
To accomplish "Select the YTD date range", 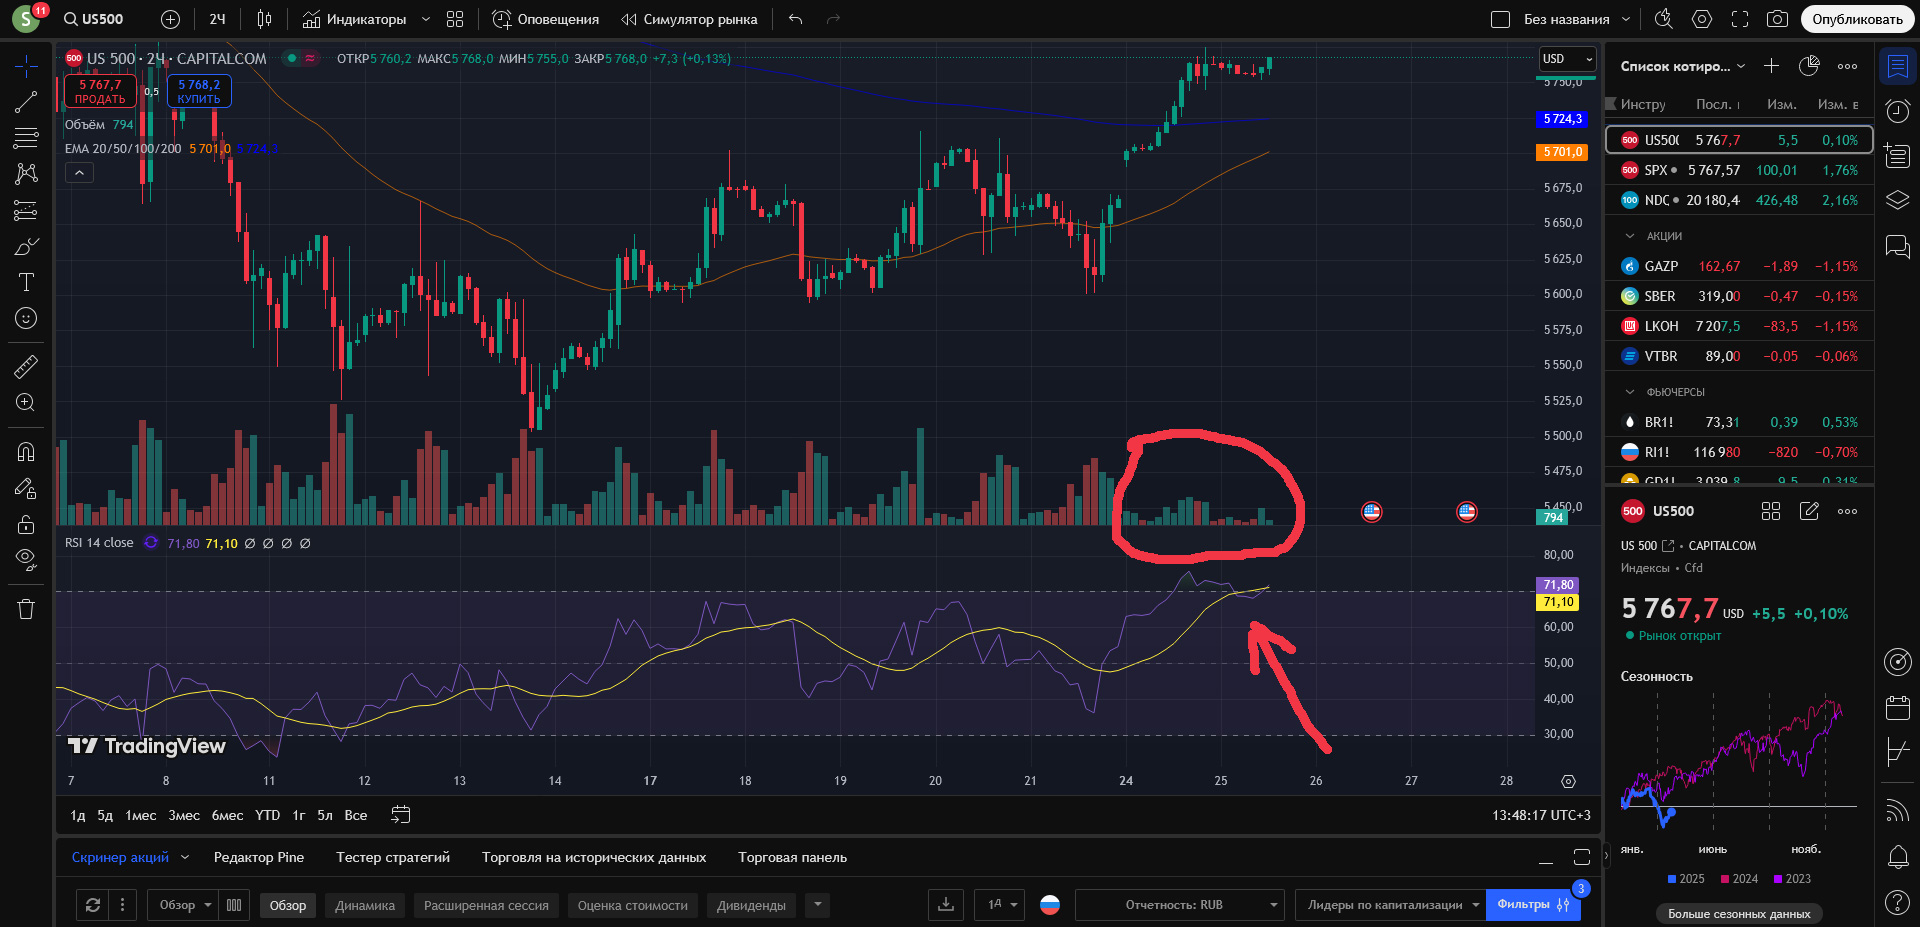I will point(267,815).
